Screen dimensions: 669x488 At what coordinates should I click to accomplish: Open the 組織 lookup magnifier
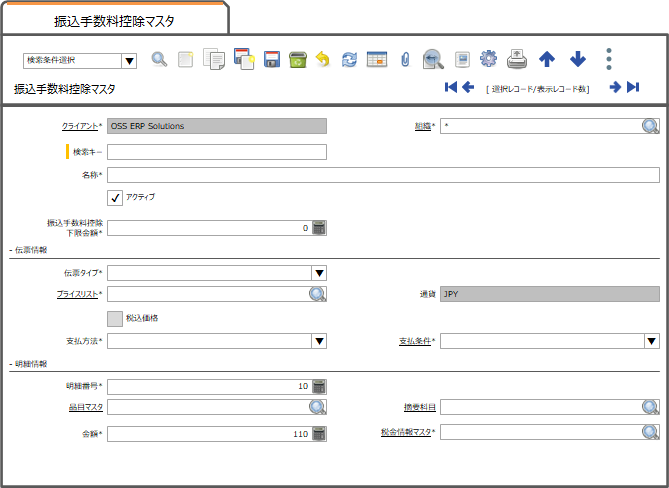(x=650, y=126)
